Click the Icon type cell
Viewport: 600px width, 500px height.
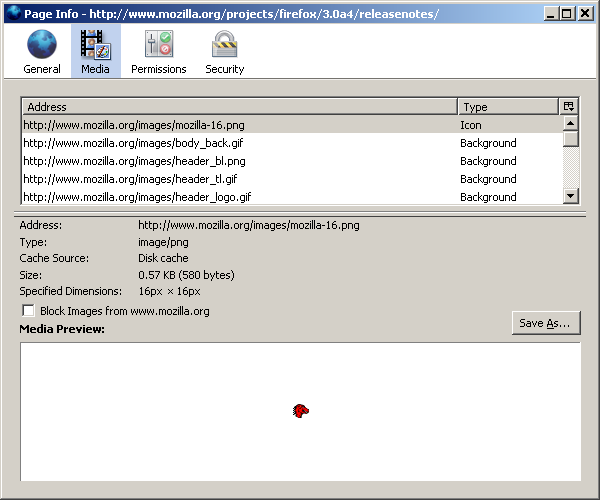click(x=471, y=125)
